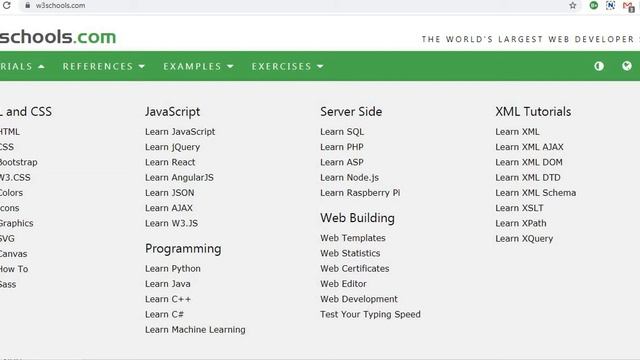Open the Web Certificates link

[x=354, y=269]
